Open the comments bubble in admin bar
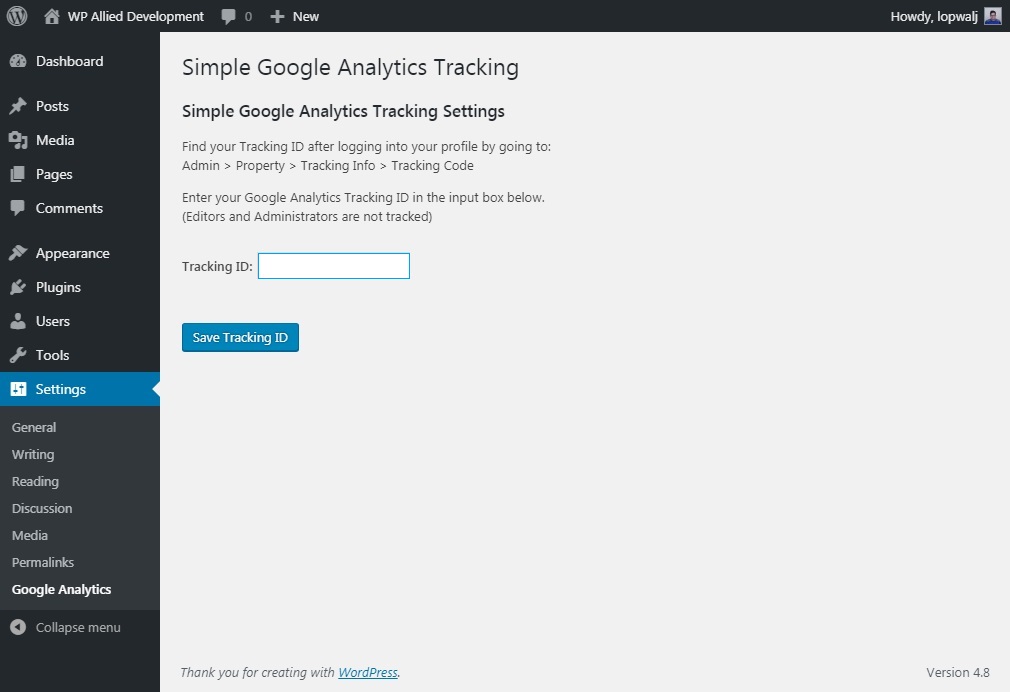 (x=228, y=17)
